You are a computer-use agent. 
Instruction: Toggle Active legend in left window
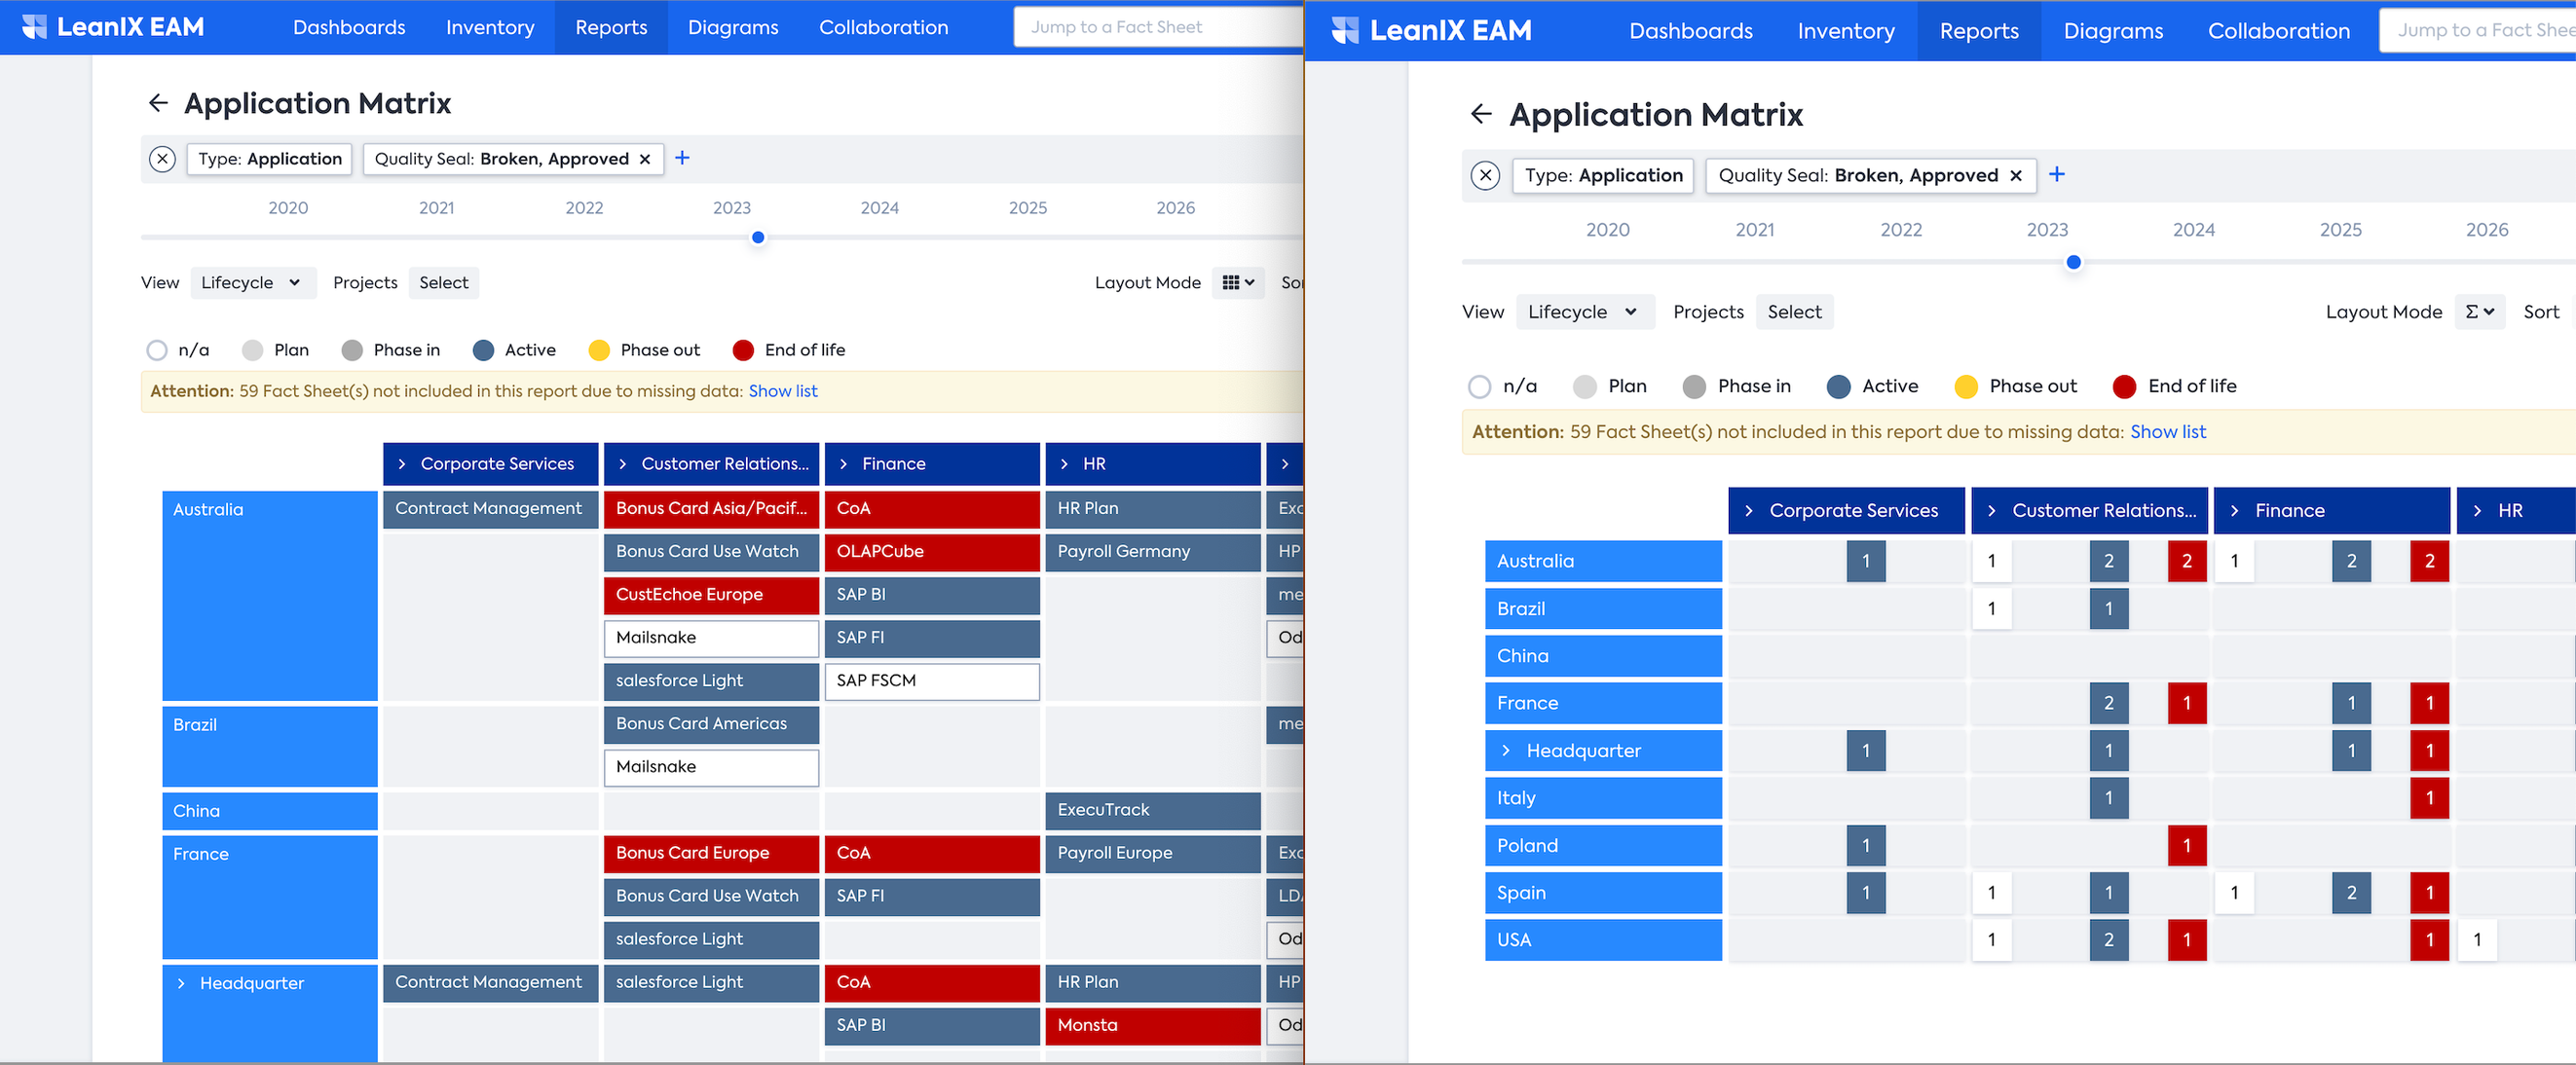point(514,350)
